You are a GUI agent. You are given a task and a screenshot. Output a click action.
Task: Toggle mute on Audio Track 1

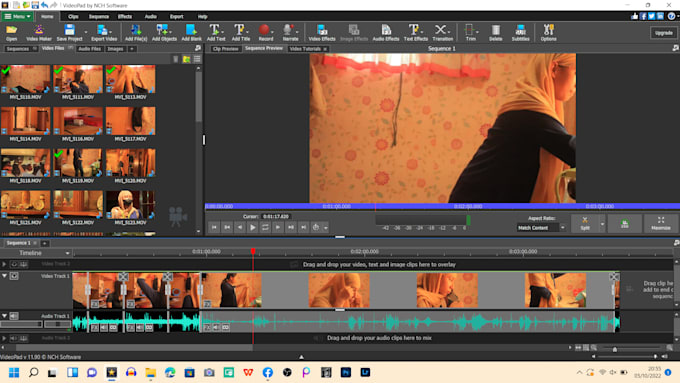[14, 316]
